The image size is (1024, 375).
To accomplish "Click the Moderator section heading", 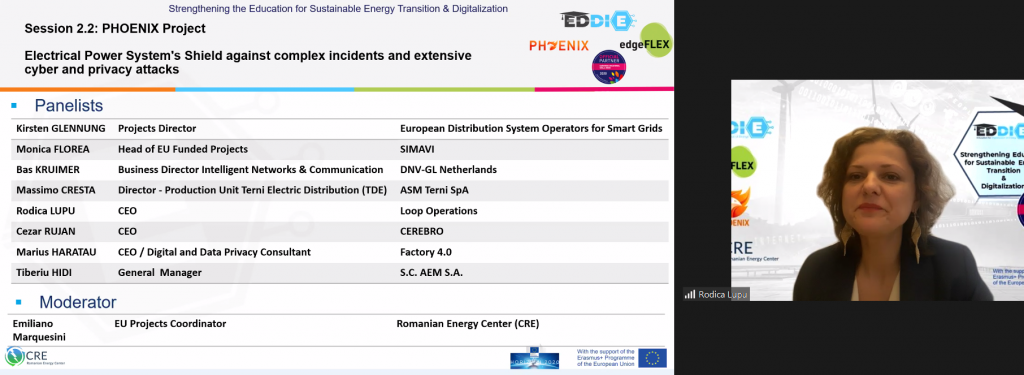I will pos(78,302).
